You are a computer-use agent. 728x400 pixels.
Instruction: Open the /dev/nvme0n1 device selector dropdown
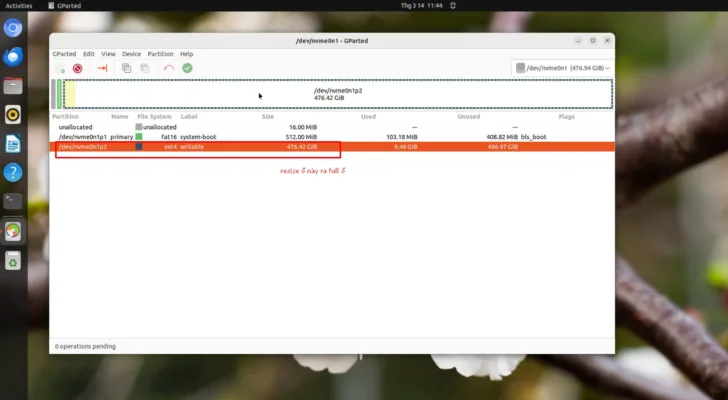click(562, 68)
